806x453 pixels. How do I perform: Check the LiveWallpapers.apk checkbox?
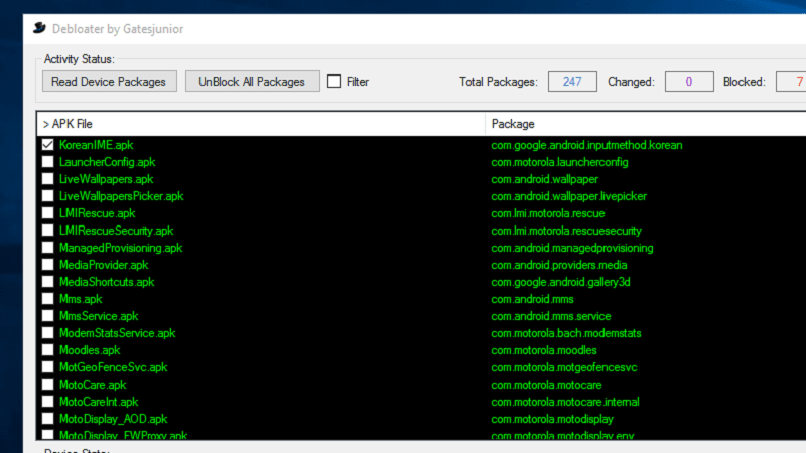[x=47, y=179]
